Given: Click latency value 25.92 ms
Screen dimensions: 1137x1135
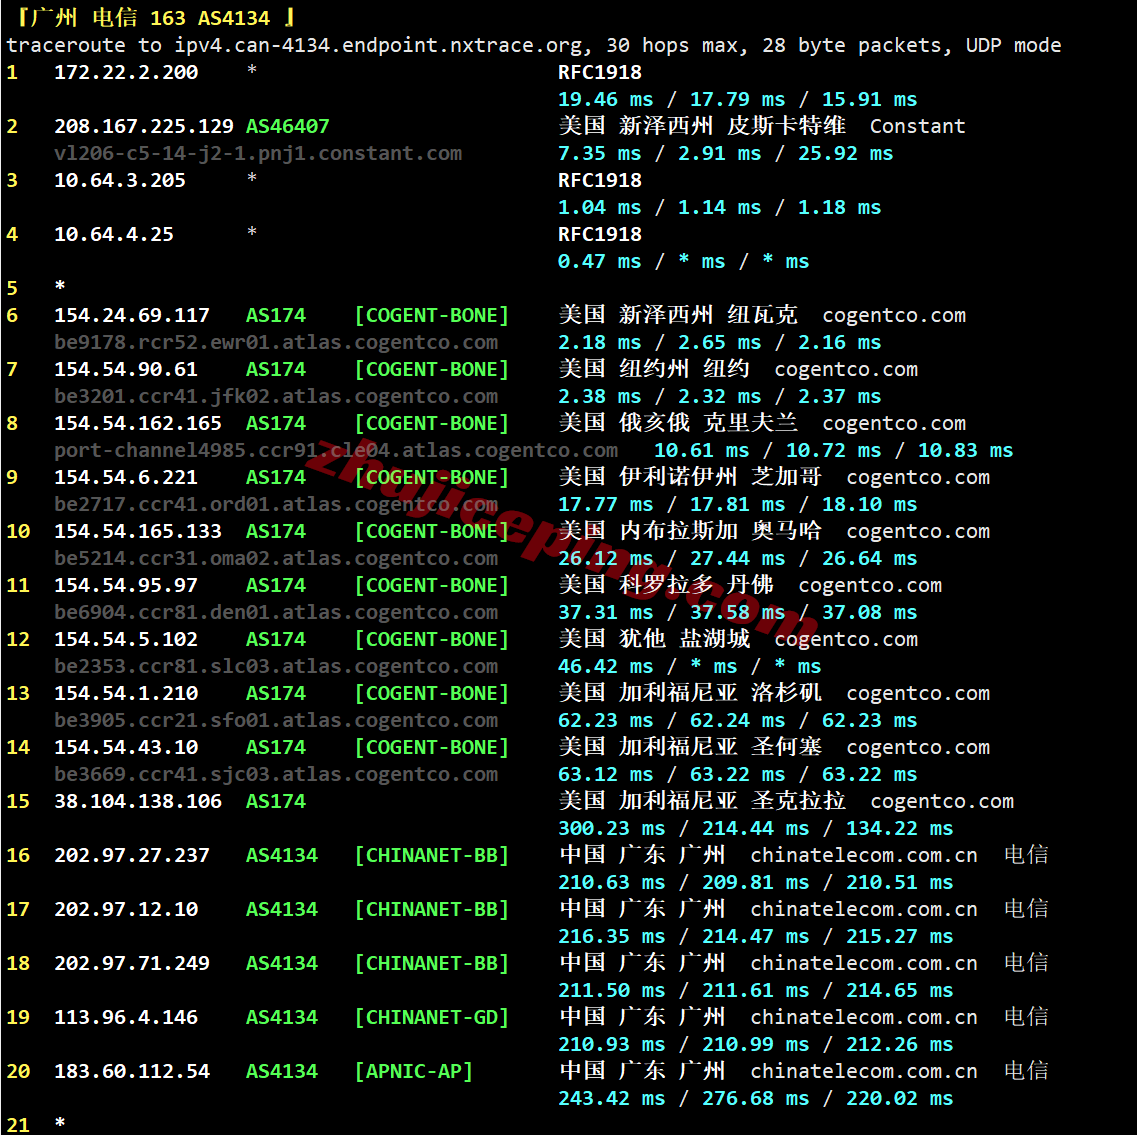Looking at the screenshot, I should click(845, 154).
